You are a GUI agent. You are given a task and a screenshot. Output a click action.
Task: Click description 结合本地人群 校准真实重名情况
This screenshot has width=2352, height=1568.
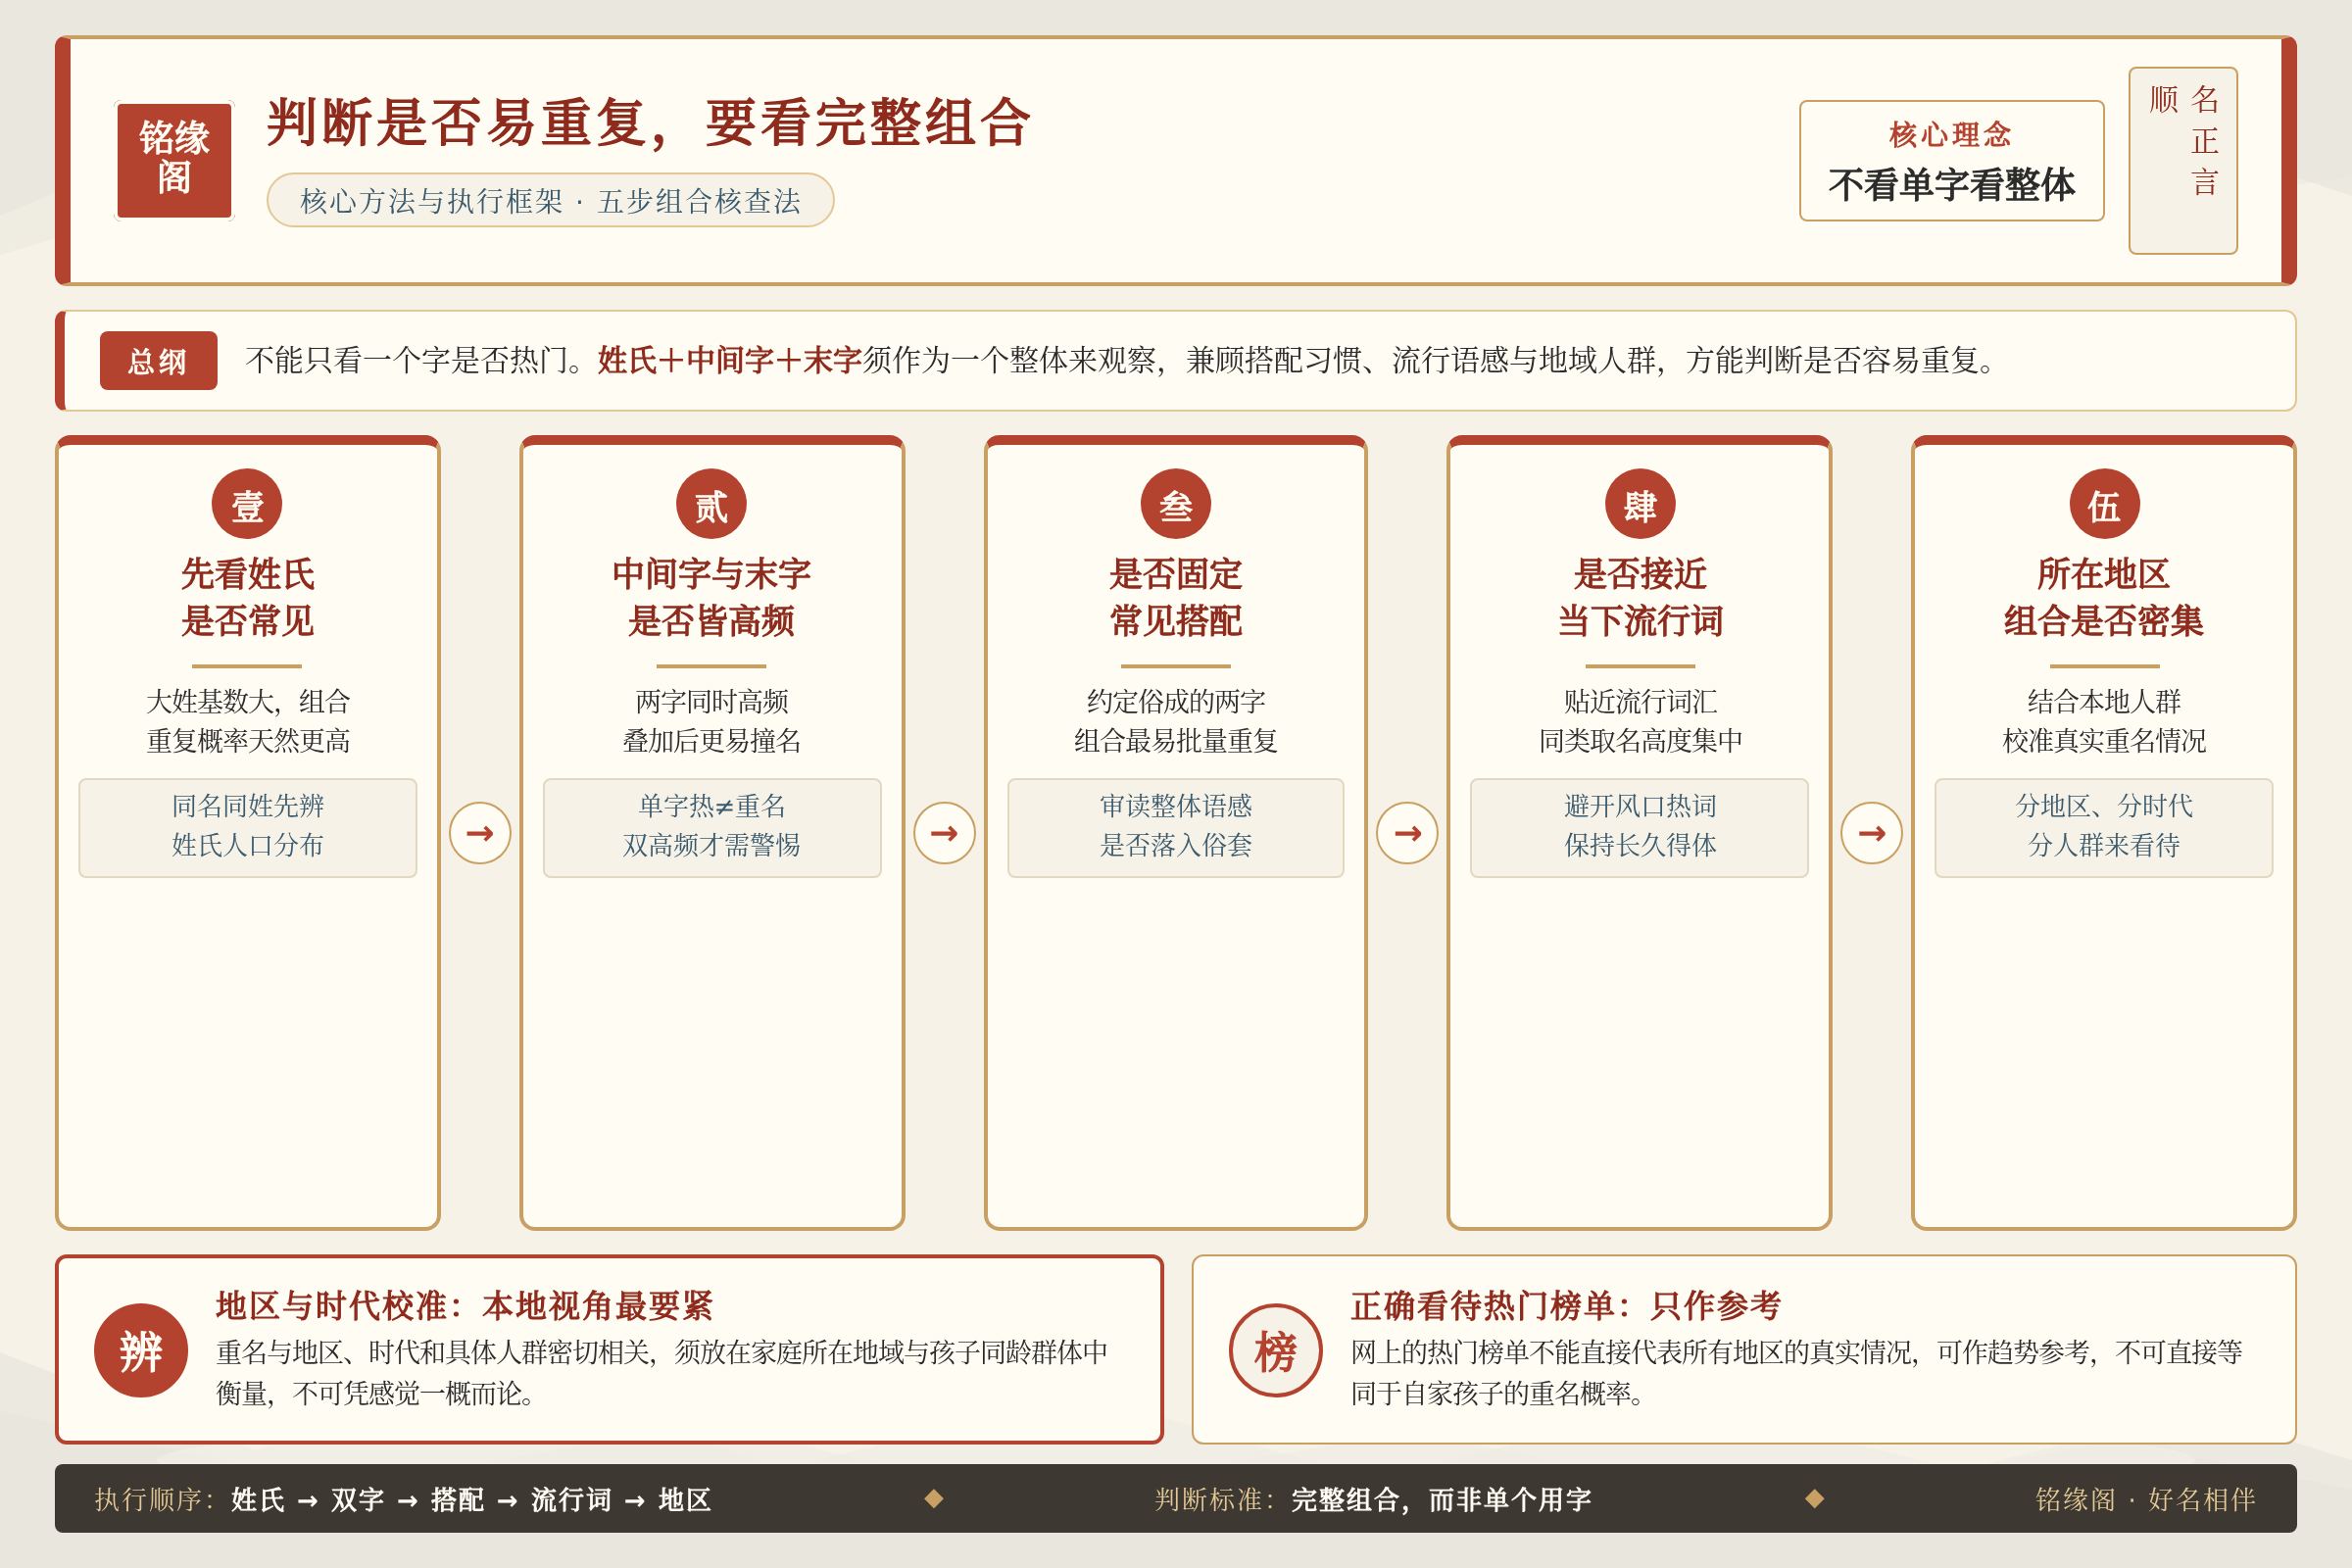coord(2104,721)
